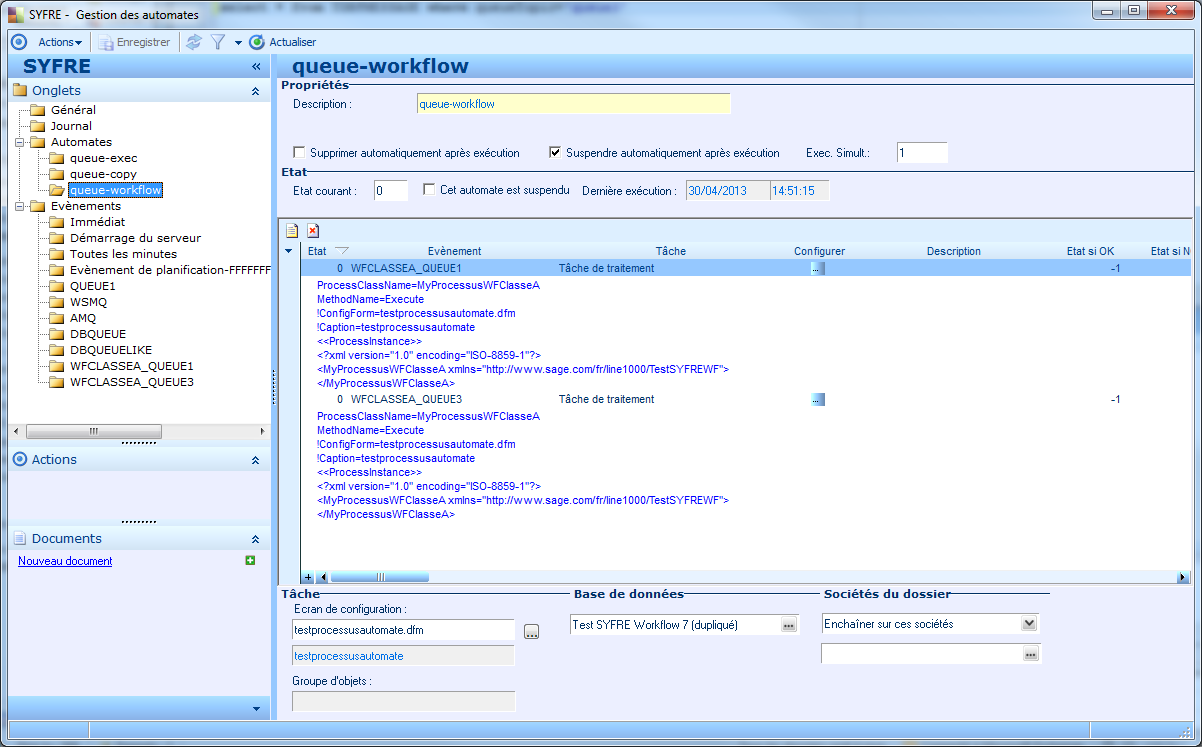Select the WFCLASSEA_QUEUE1 grid row
This screenshot has width=1202, height=747.
(746, 268)
